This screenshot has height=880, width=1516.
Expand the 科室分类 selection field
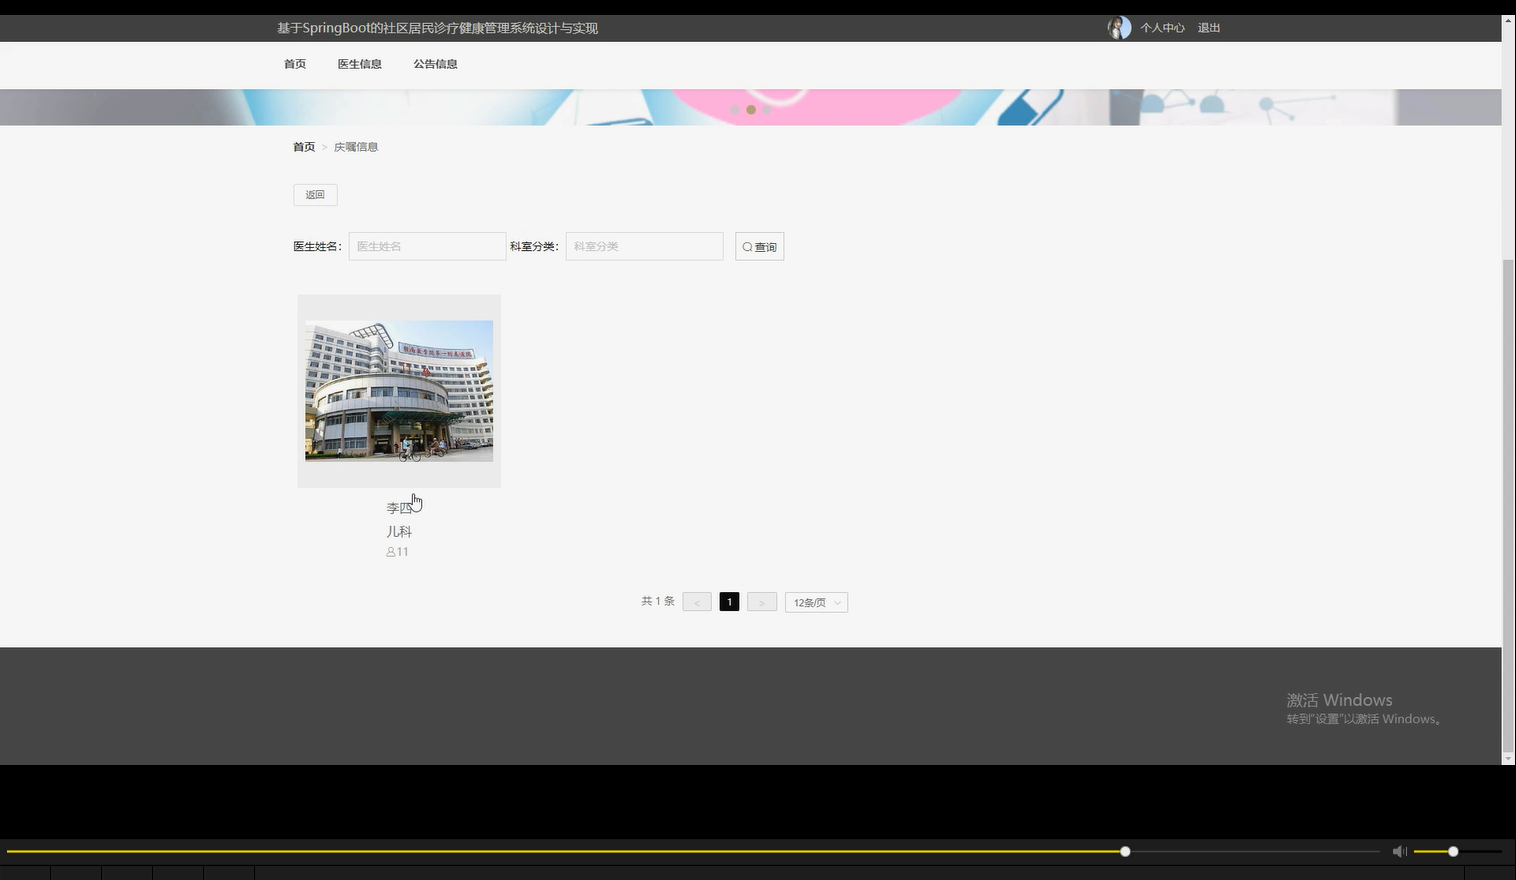[643, 246]
